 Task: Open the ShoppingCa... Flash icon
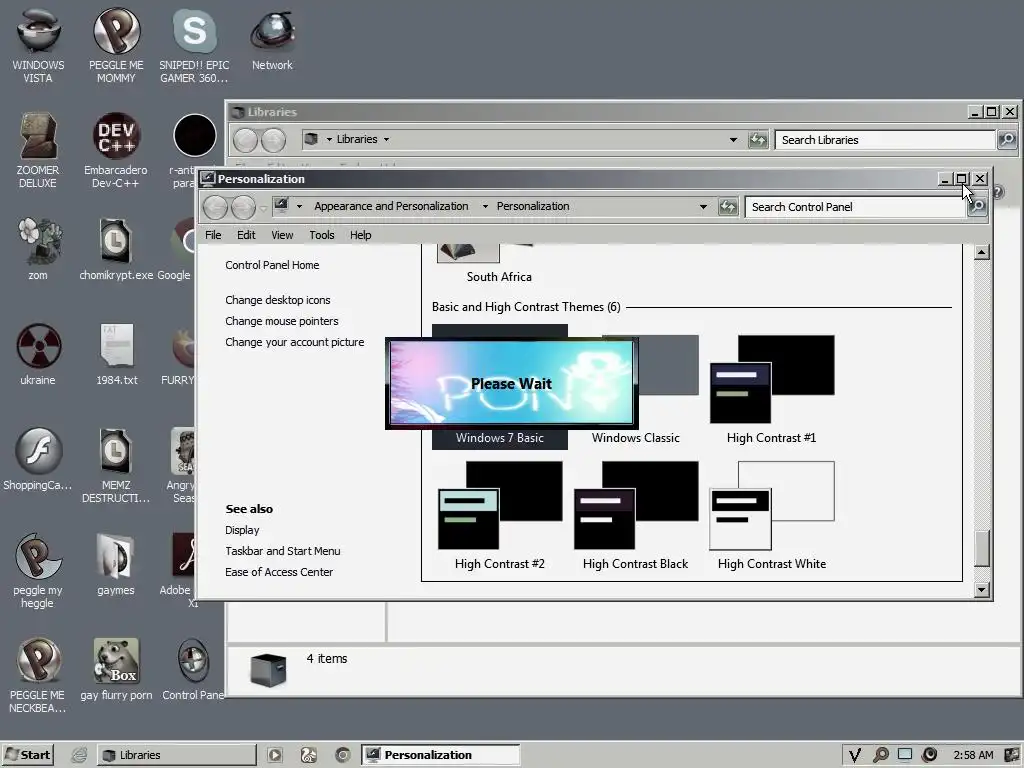pyautogui.click(x=38, y=459)
